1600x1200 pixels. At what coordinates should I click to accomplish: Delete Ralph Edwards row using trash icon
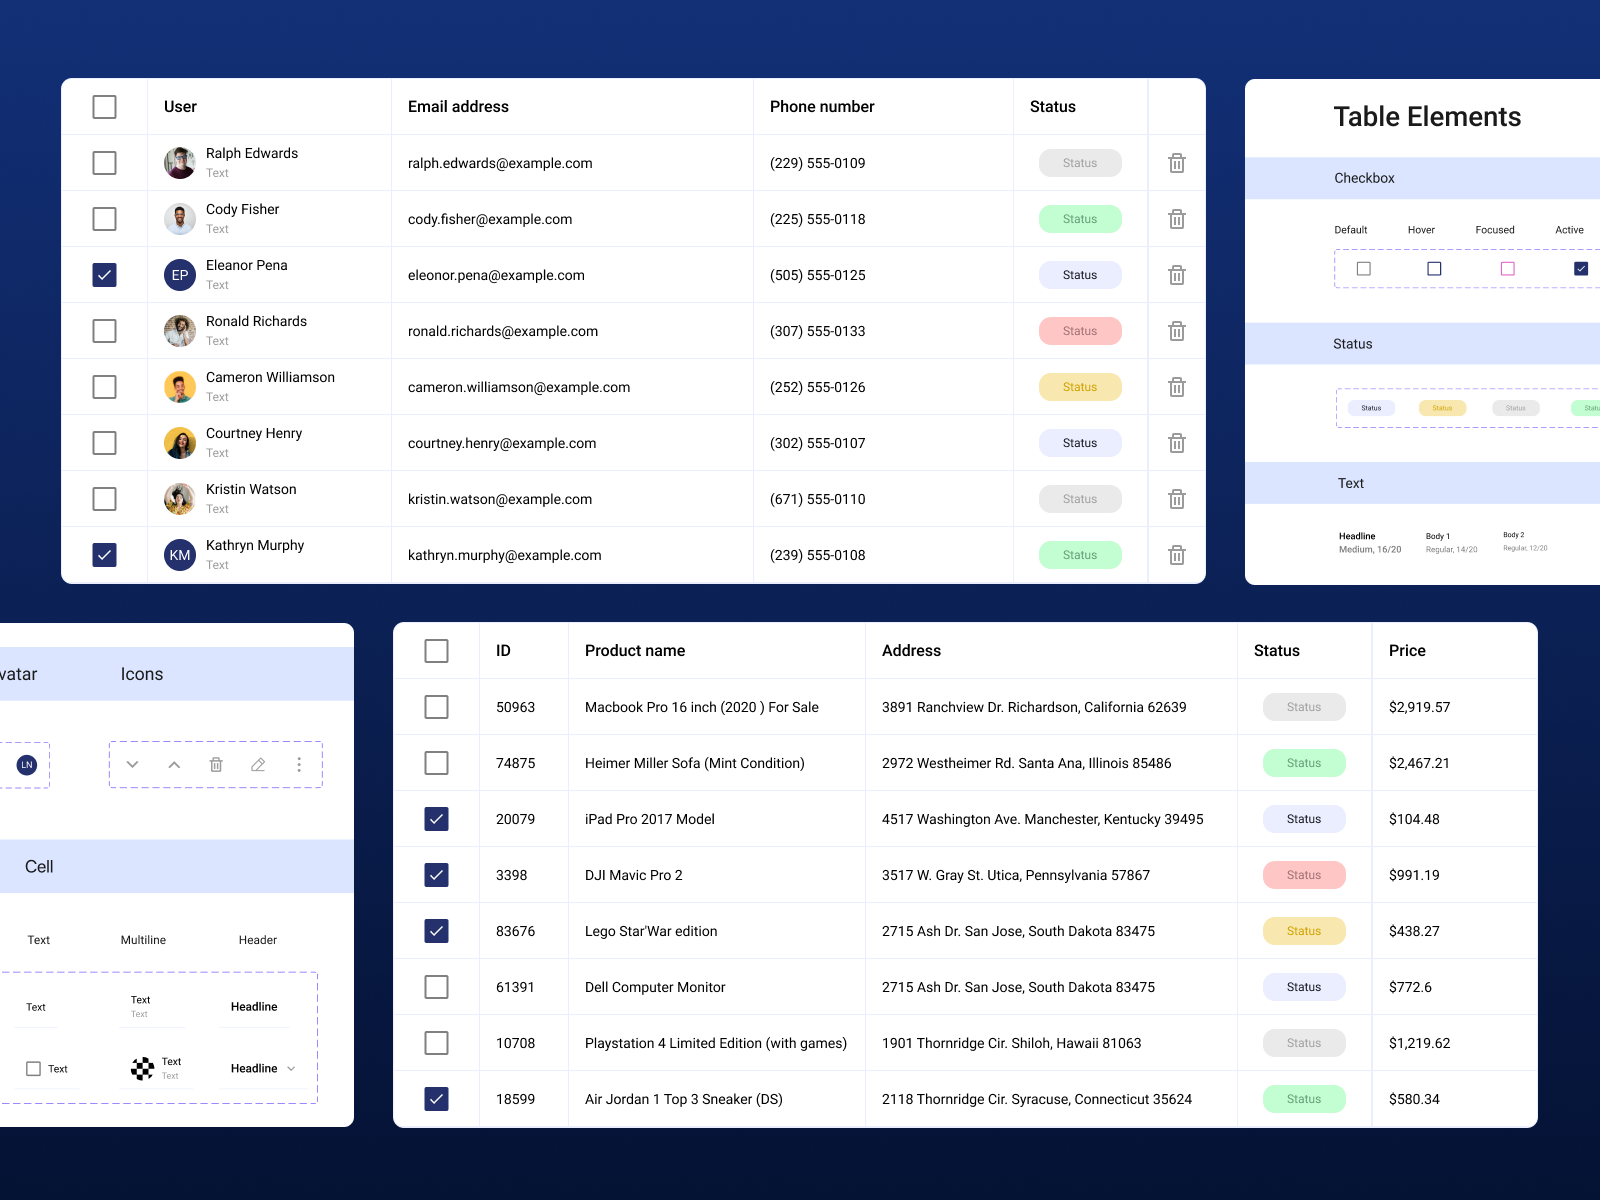[x=1176, y=162]
